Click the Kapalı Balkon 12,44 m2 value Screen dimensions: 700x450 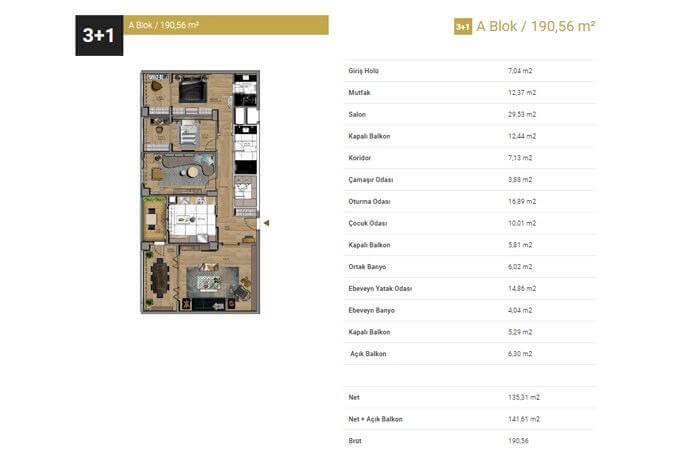522,136
